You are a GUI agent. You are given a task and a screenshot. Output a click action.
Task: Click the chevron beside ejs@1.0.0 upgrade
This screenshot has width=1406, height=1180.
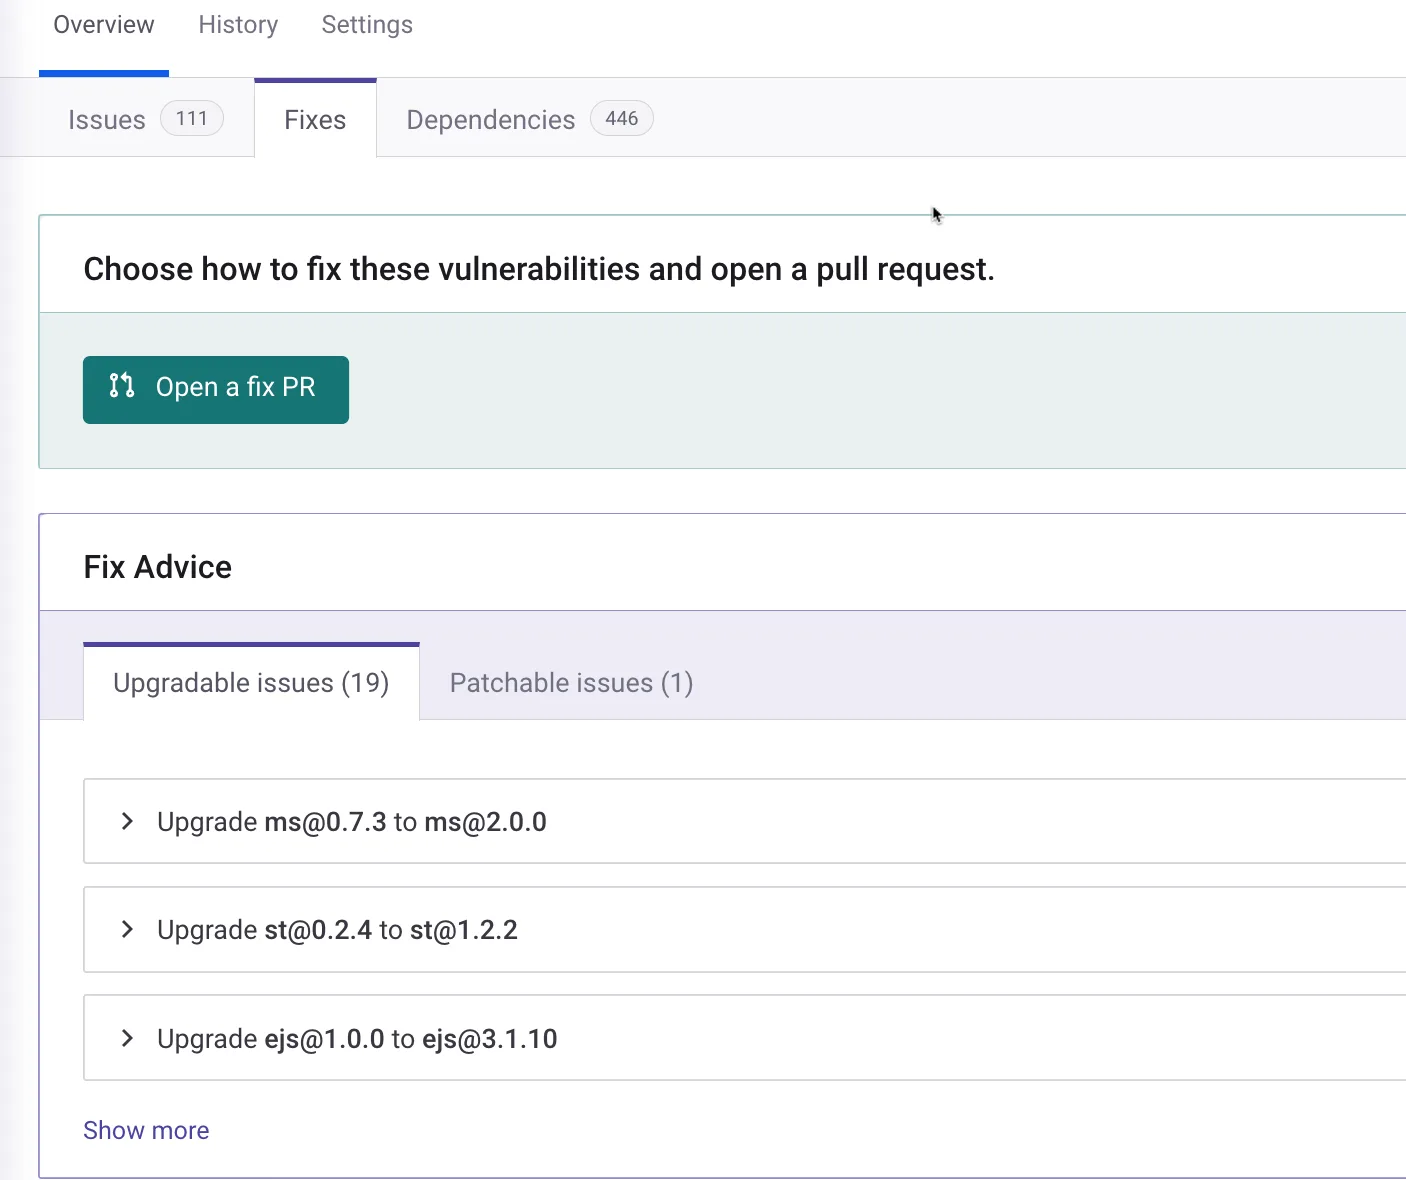coord(126,1038)
